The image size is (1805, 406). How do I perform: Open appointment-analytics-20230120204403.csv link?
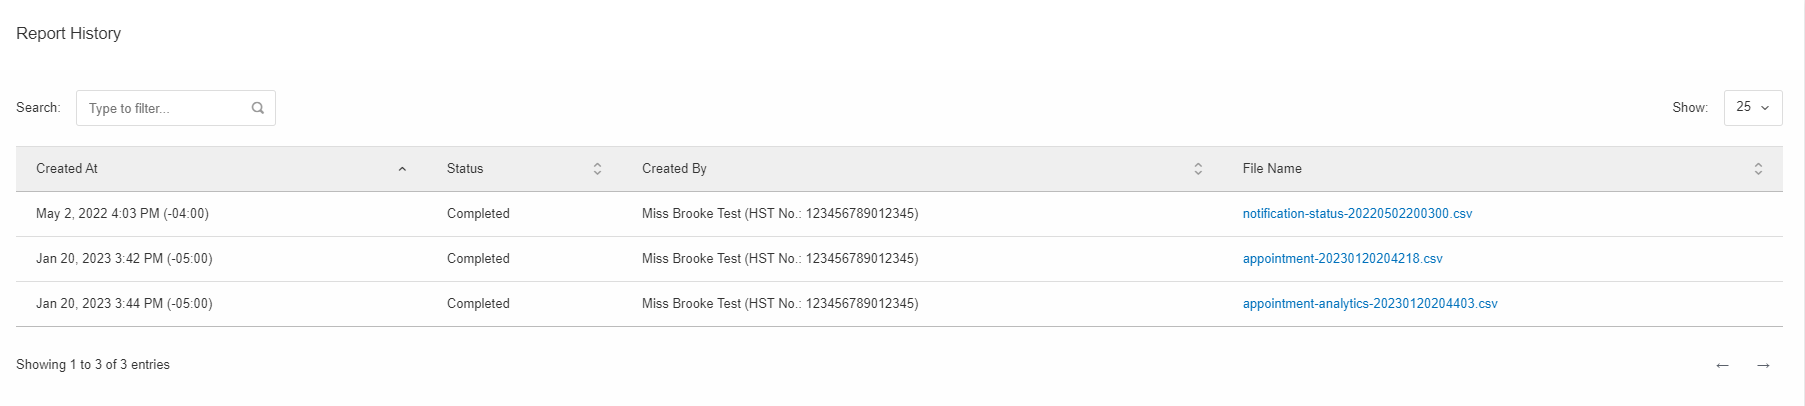[1370, 304]
